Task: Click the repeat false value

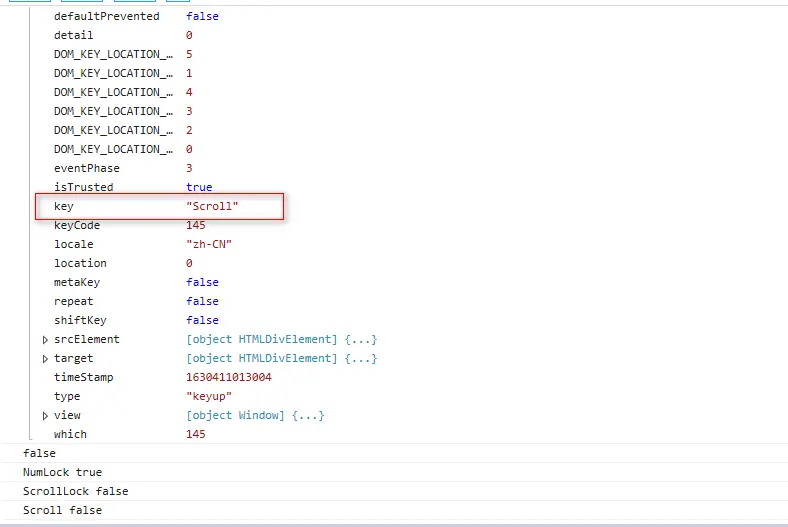Action: click(203, 301)
